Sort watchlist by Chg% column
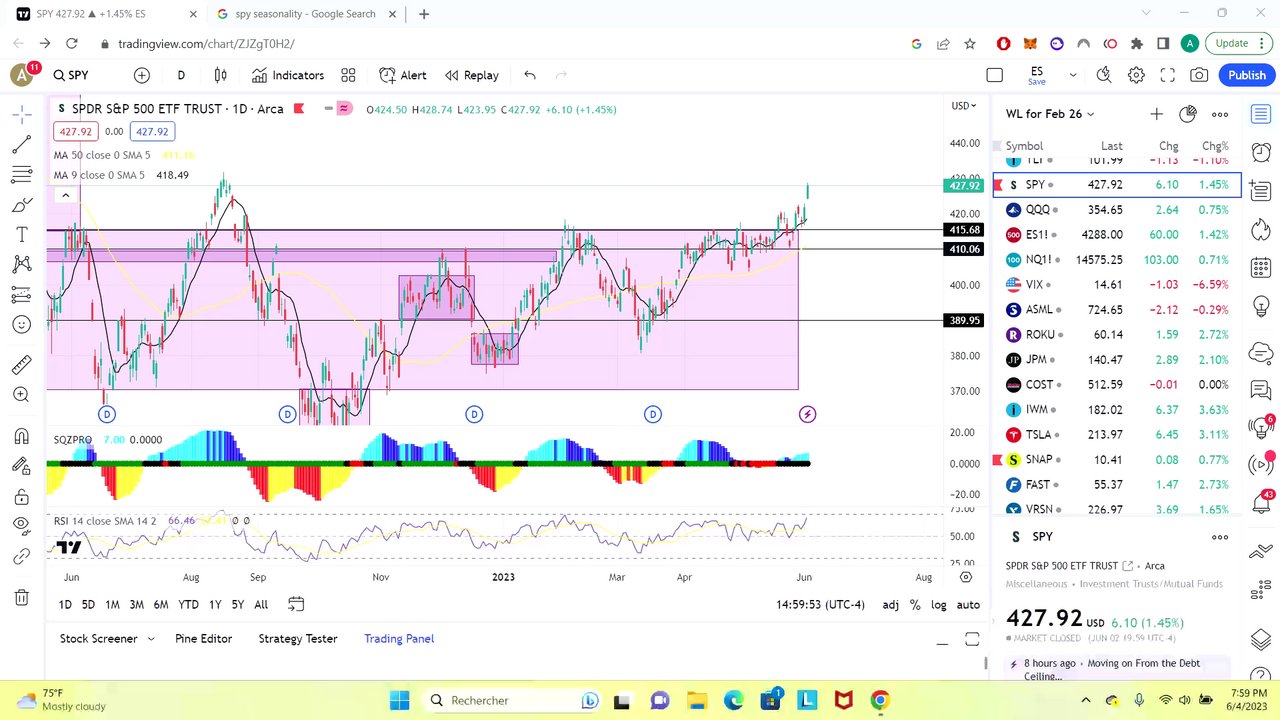1280x720 pixels. pos(1215,146)
